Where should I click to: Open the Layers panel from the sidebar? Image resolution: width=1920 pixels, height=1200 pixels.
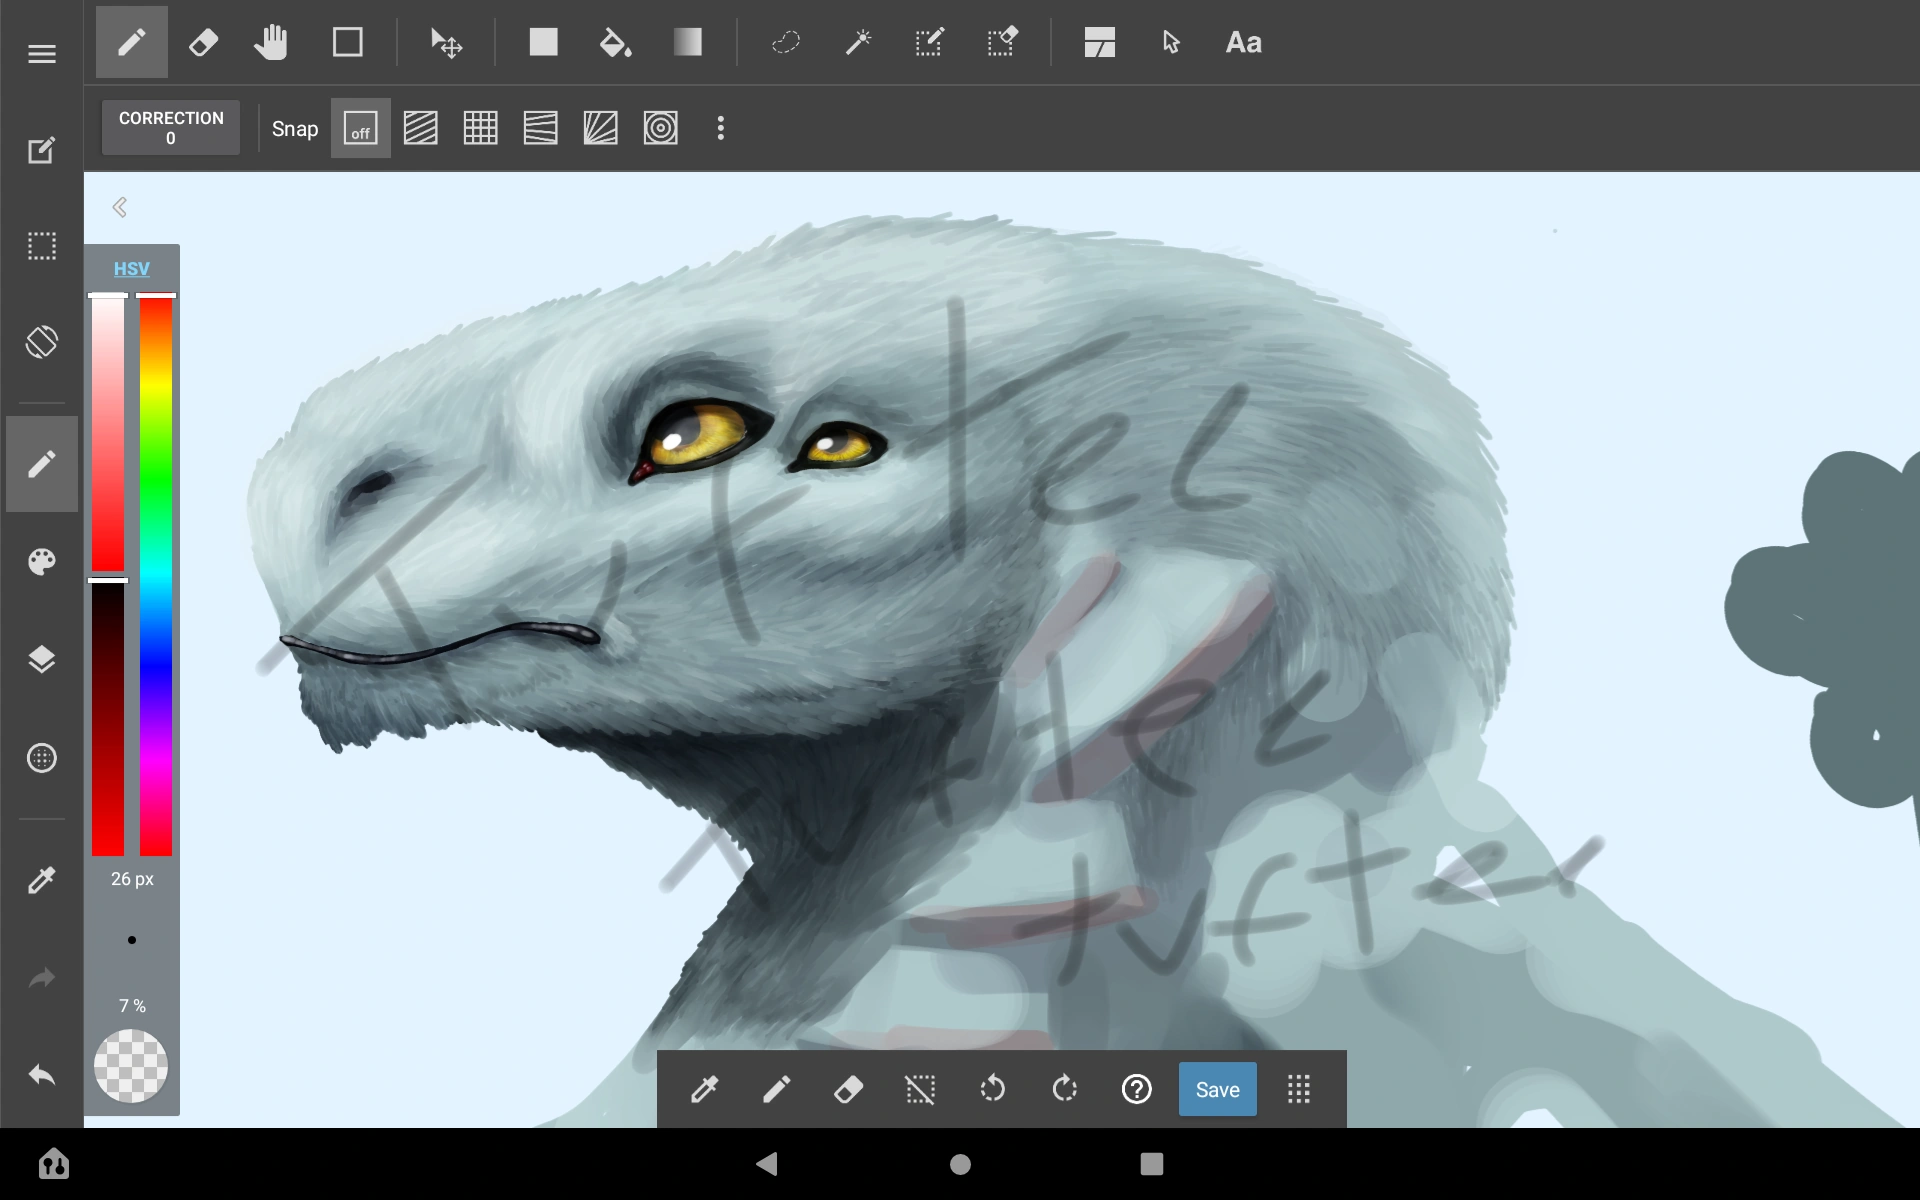click(41, 658)
